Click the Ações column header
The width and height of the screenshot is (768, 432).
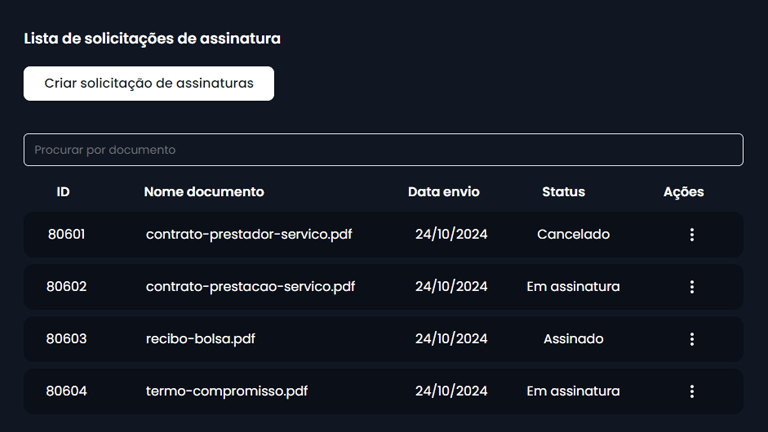coord(684,192)
